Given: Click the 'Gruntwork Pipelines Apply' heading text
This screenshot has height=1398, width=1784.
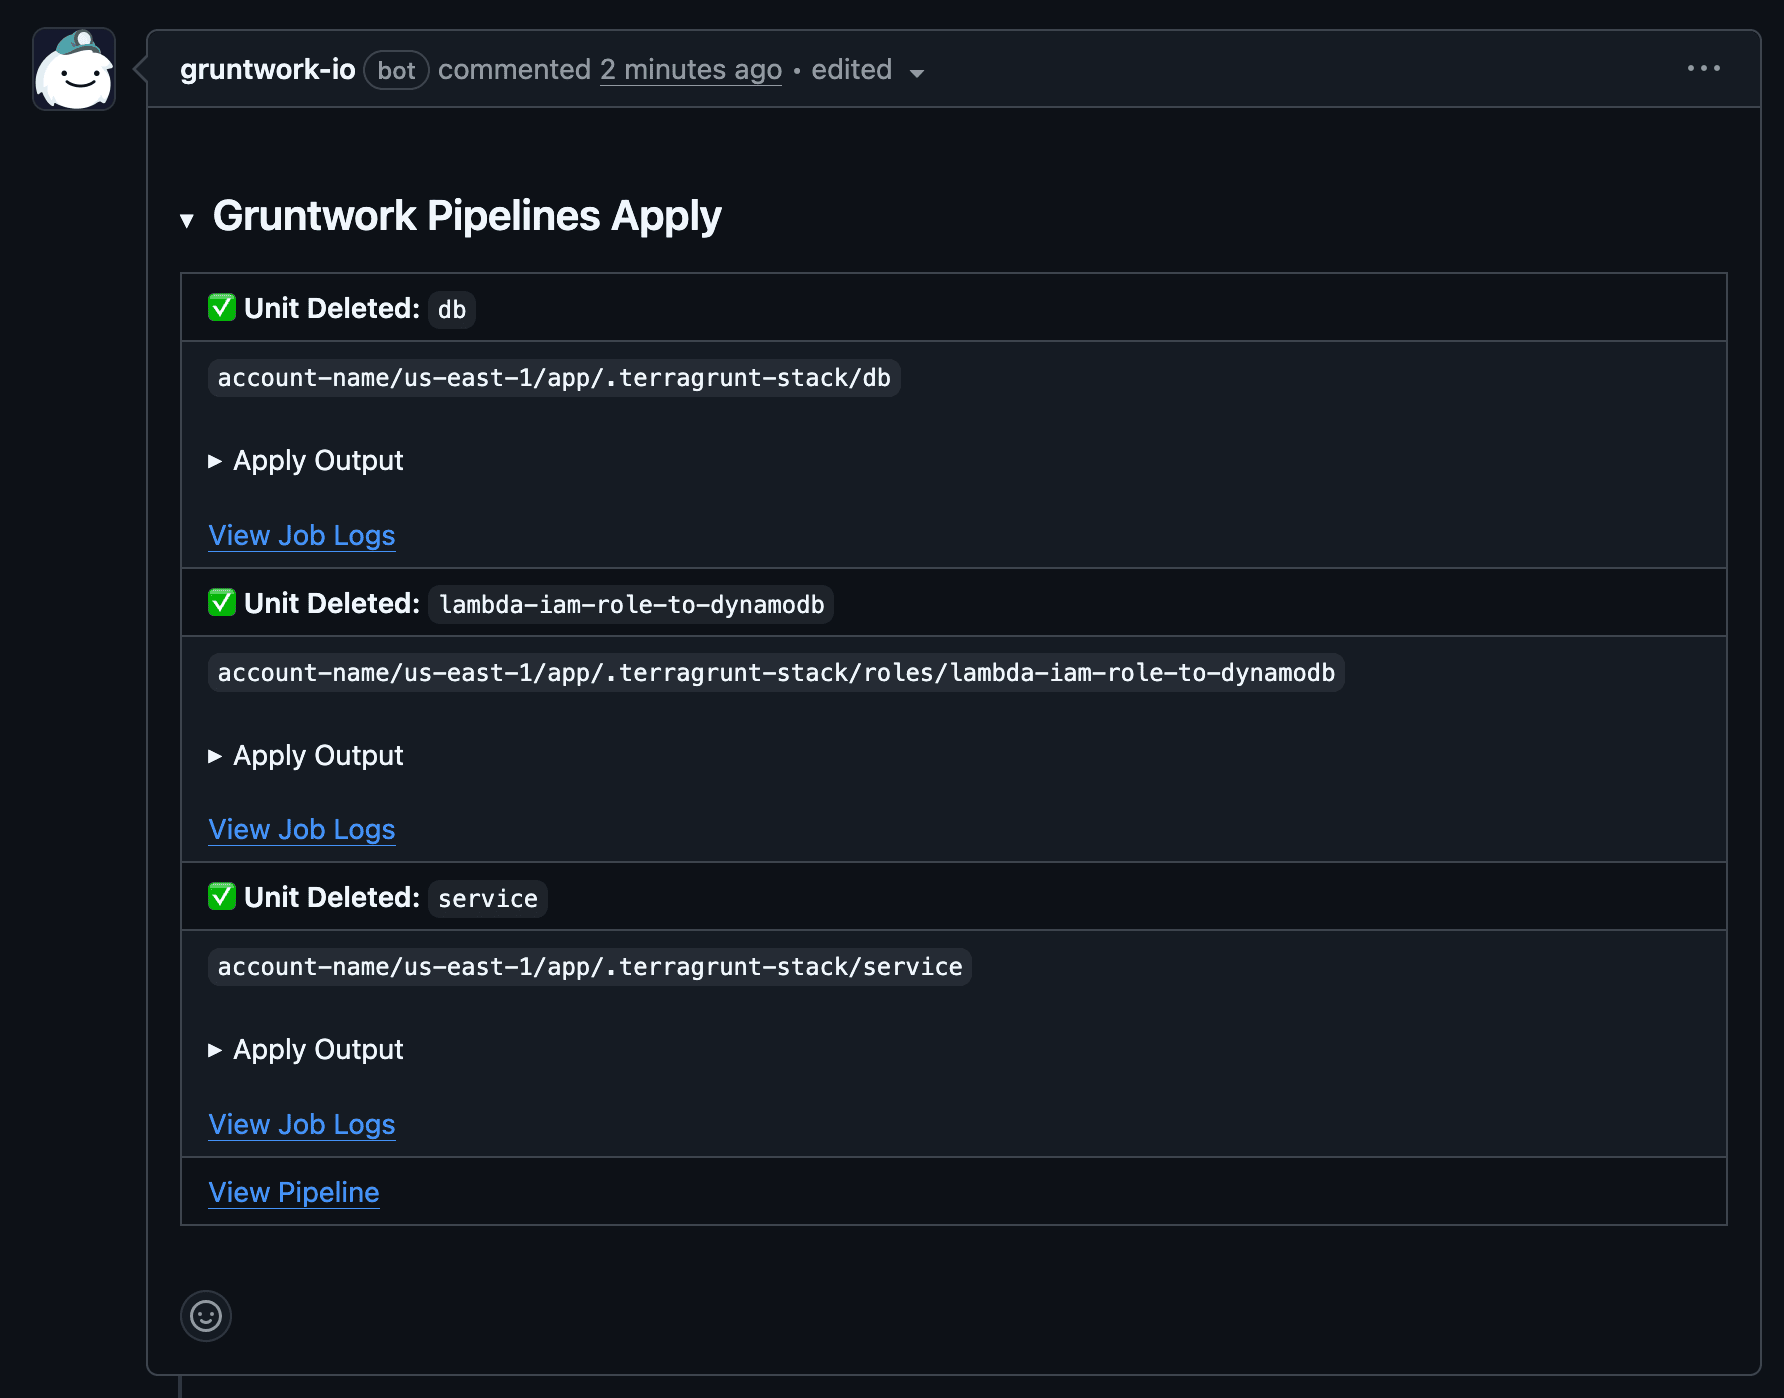Looking at the screenshot, I should [467, 216].
